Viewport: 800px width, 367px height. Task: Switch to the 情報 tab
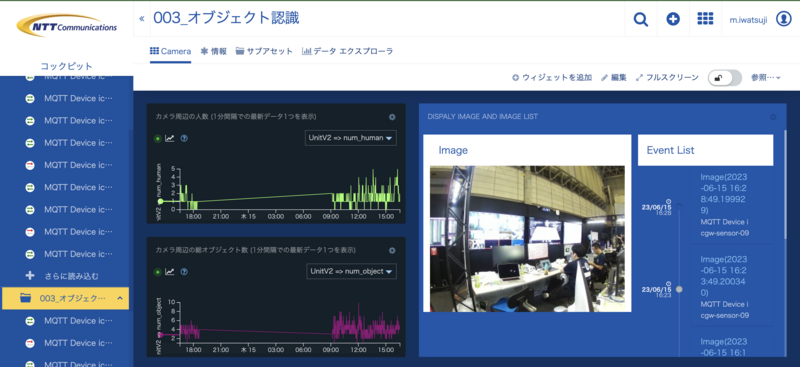[x=214, y=51]
